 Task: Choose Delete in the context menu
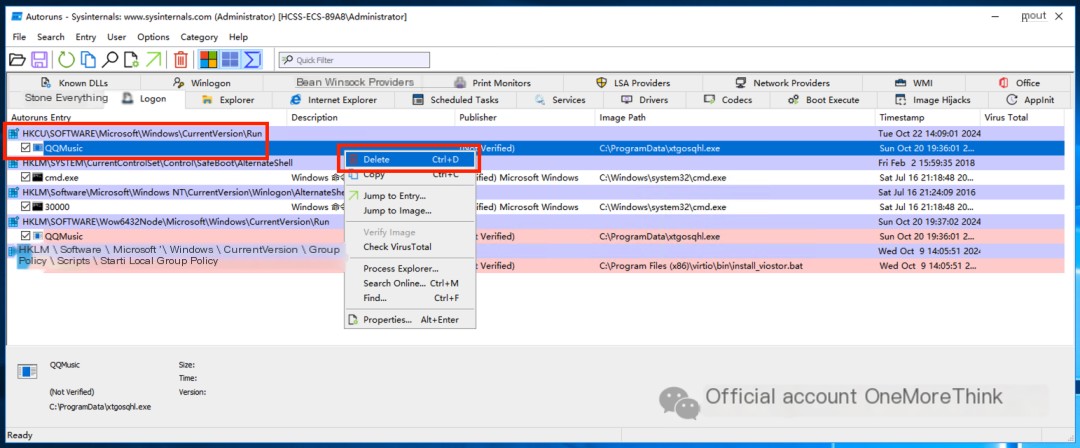[410, 159]
